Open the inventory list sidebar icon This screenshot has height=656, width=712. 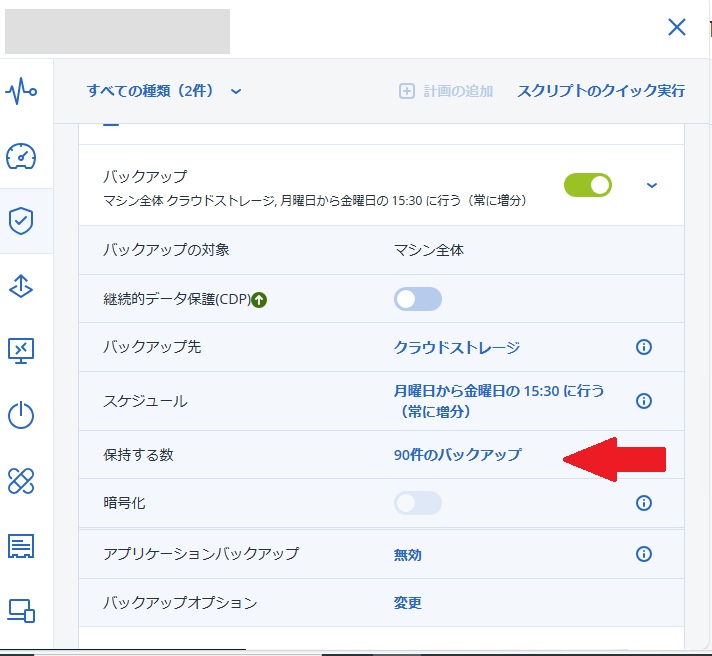tap(21, 546)
